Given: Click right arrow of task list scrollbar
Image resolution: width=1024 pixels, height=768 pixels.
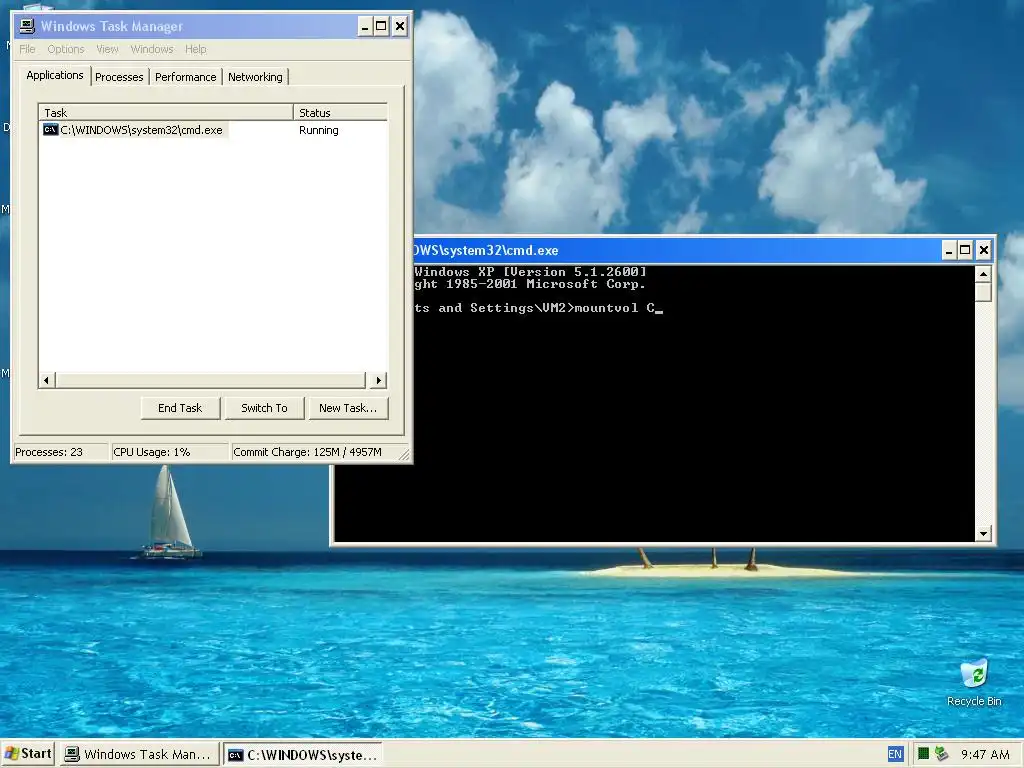Looking at the screenshot, I should (x=379, y=380).
